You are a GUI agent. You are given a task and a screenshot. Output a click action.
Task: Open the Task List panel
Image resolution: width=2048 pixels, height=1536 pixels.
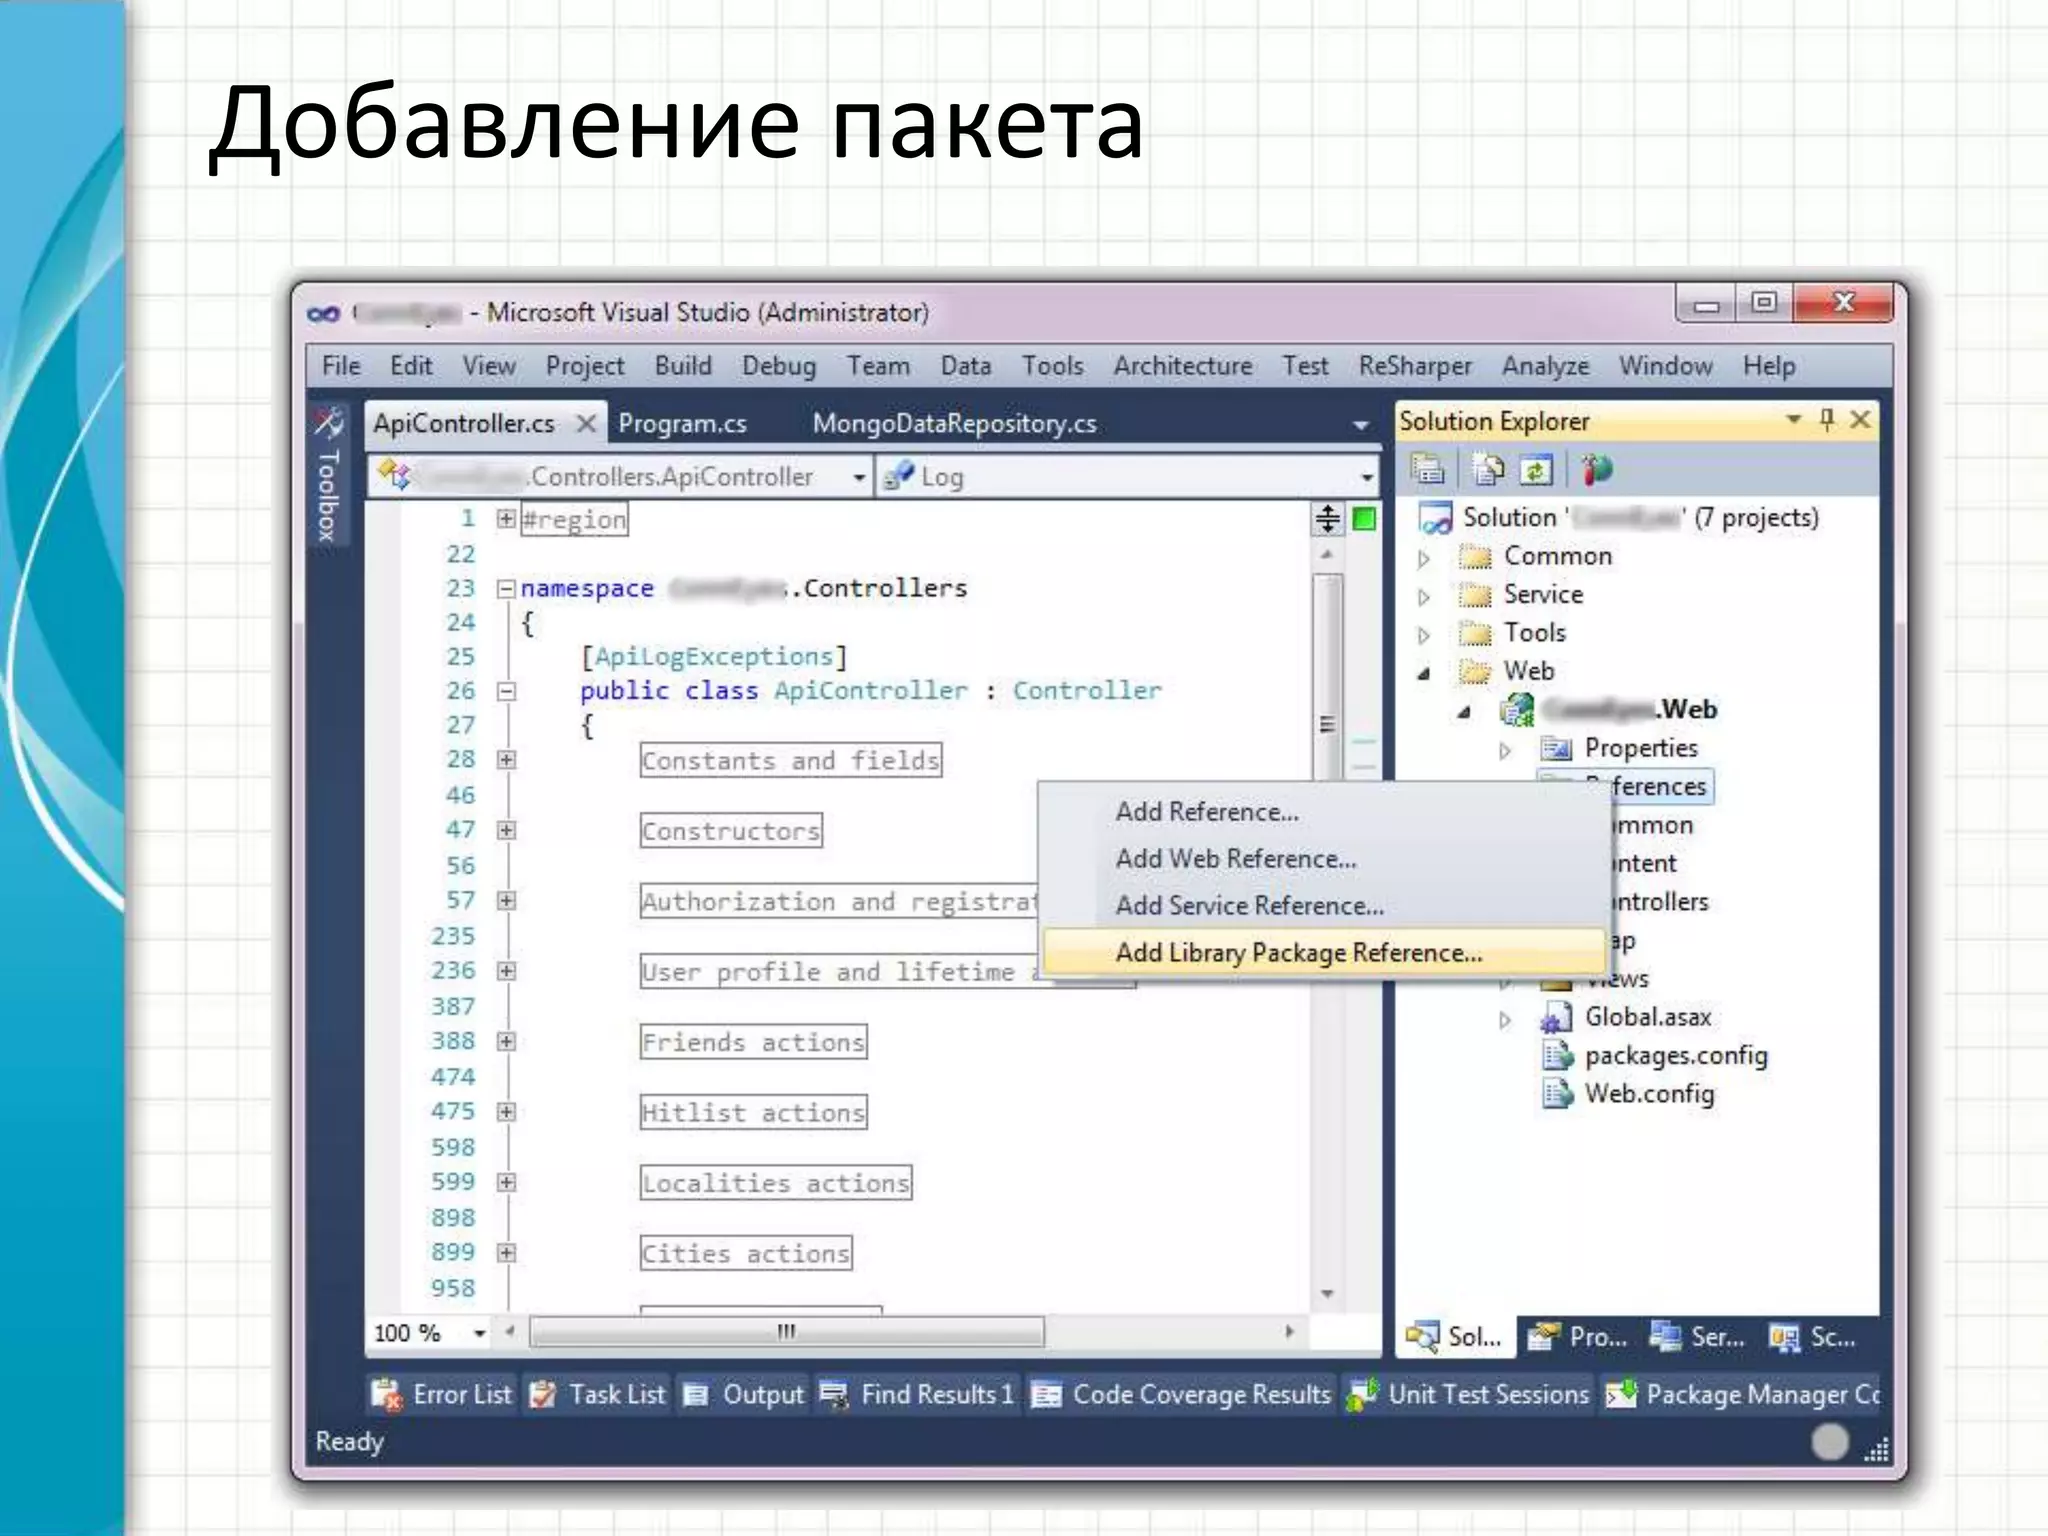598,1394
